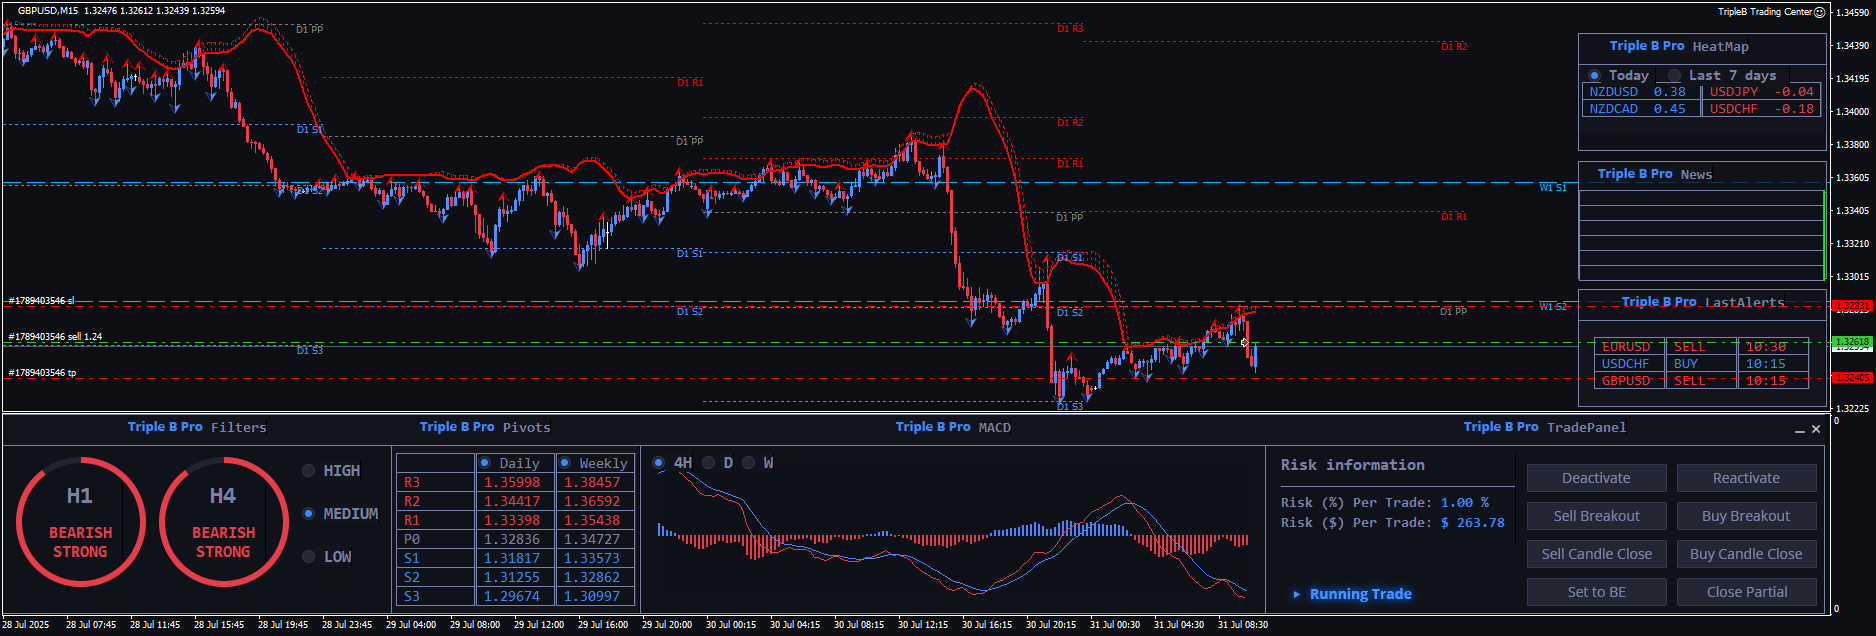This screenshot has width=1876, height=636.
Task: Switch heatmap to Last 7 days
Action: (1675, 76)
